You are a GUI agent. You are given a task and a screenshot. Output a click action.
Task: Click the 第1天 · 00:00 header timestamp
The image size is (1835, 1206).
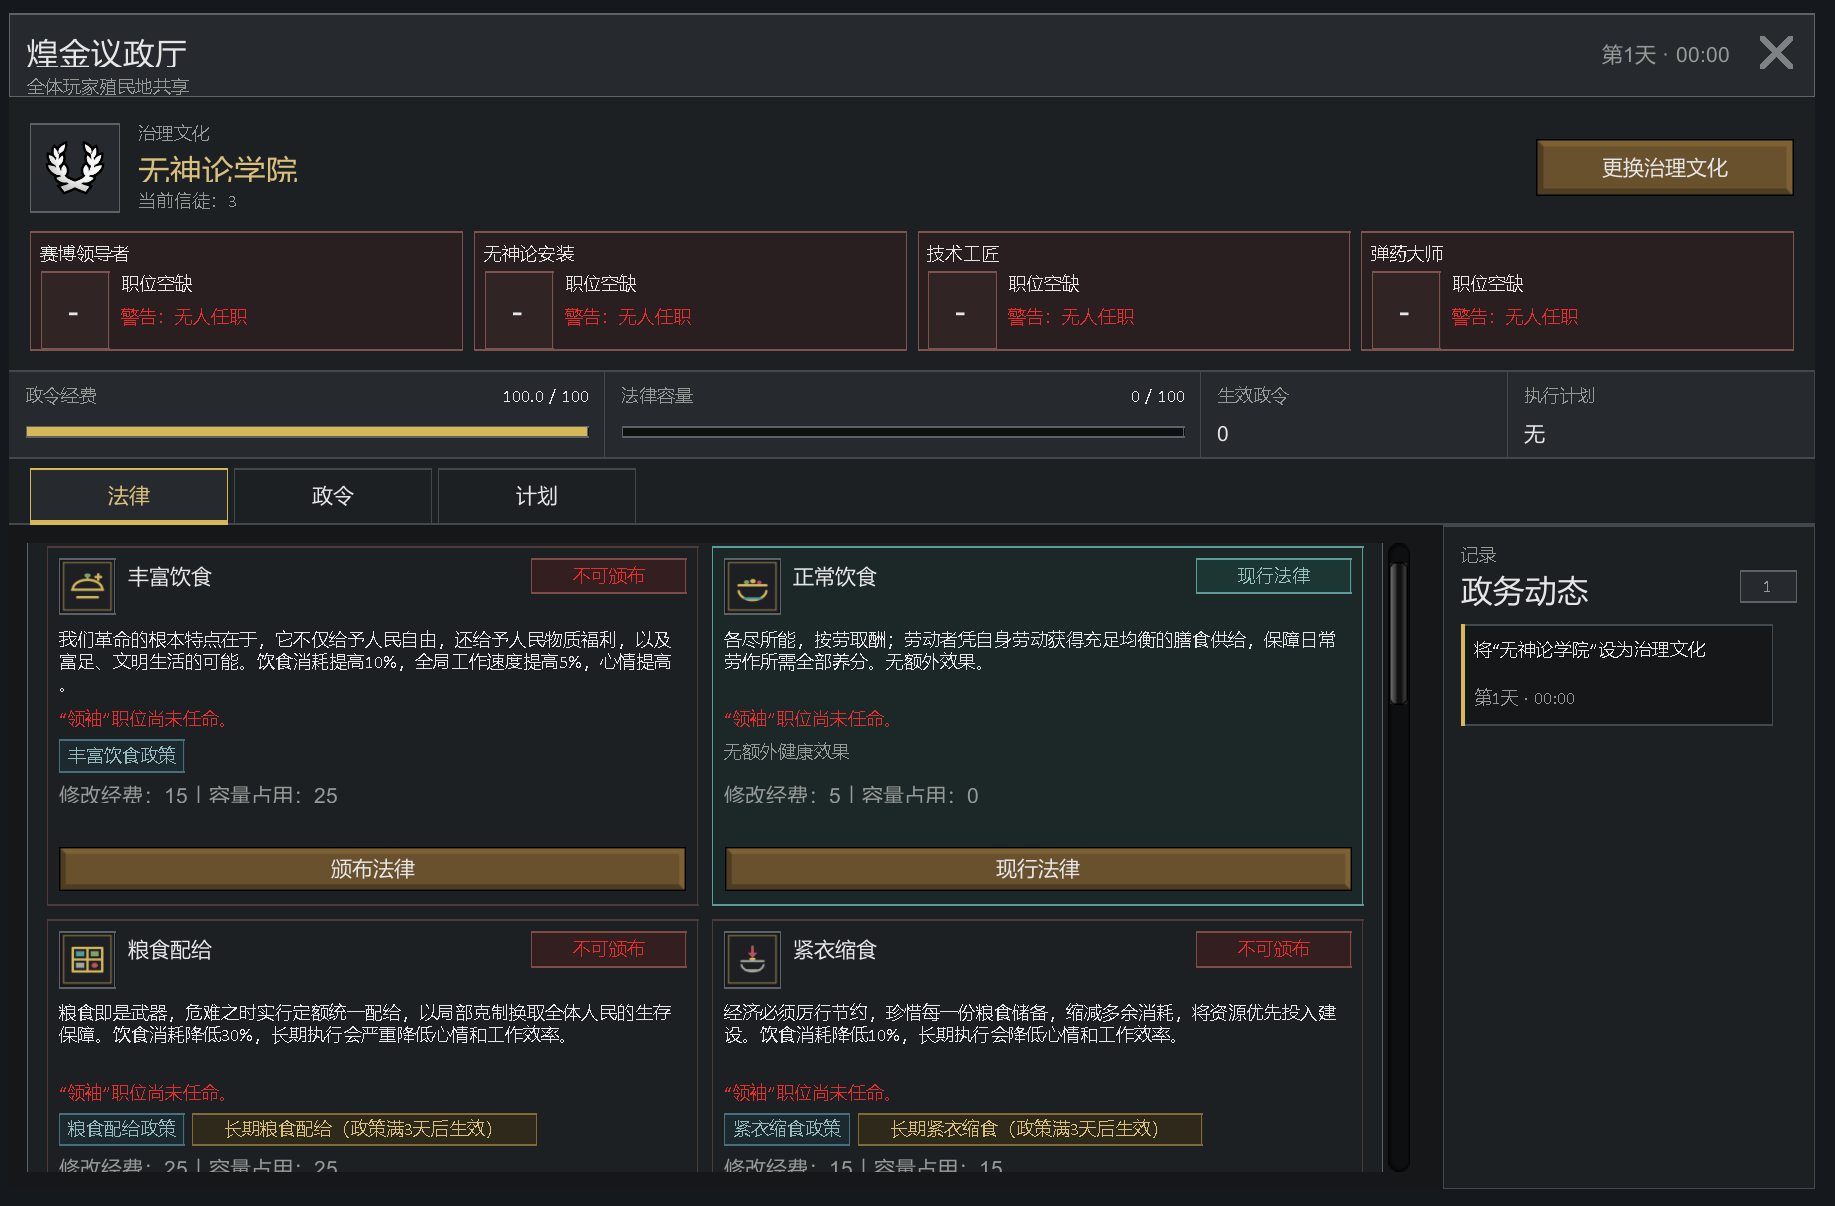click(1665, 55)
